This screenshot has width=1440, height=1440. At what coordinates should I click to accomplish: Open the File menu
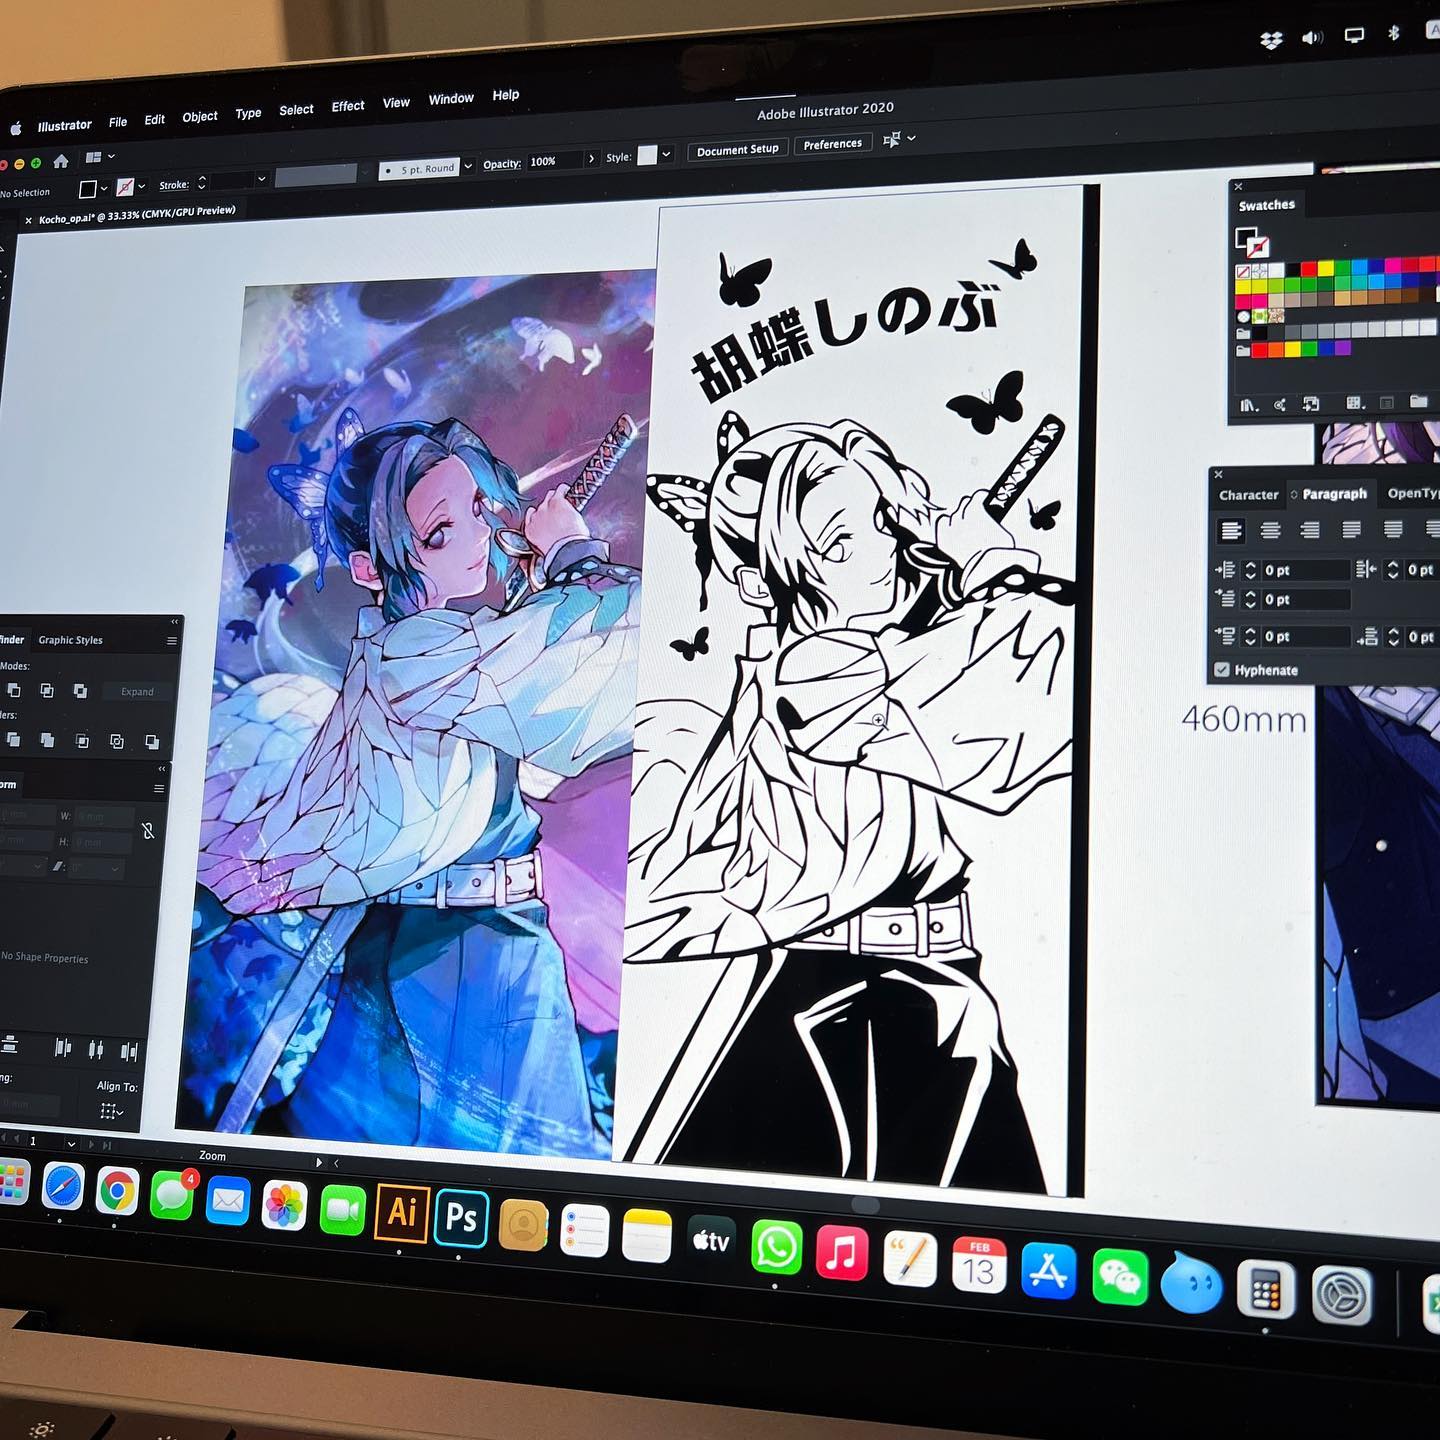(x=118, y=122)
